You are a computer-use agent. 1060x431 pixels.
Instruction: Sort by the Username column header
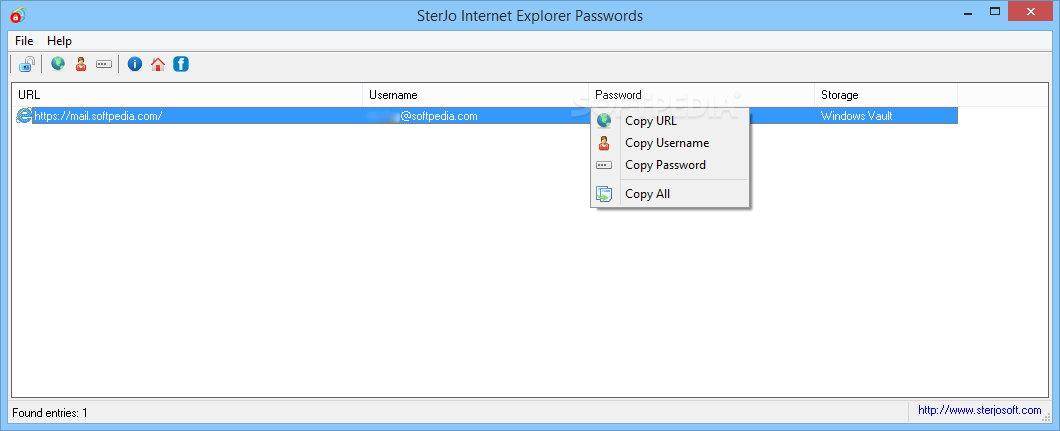476,95
